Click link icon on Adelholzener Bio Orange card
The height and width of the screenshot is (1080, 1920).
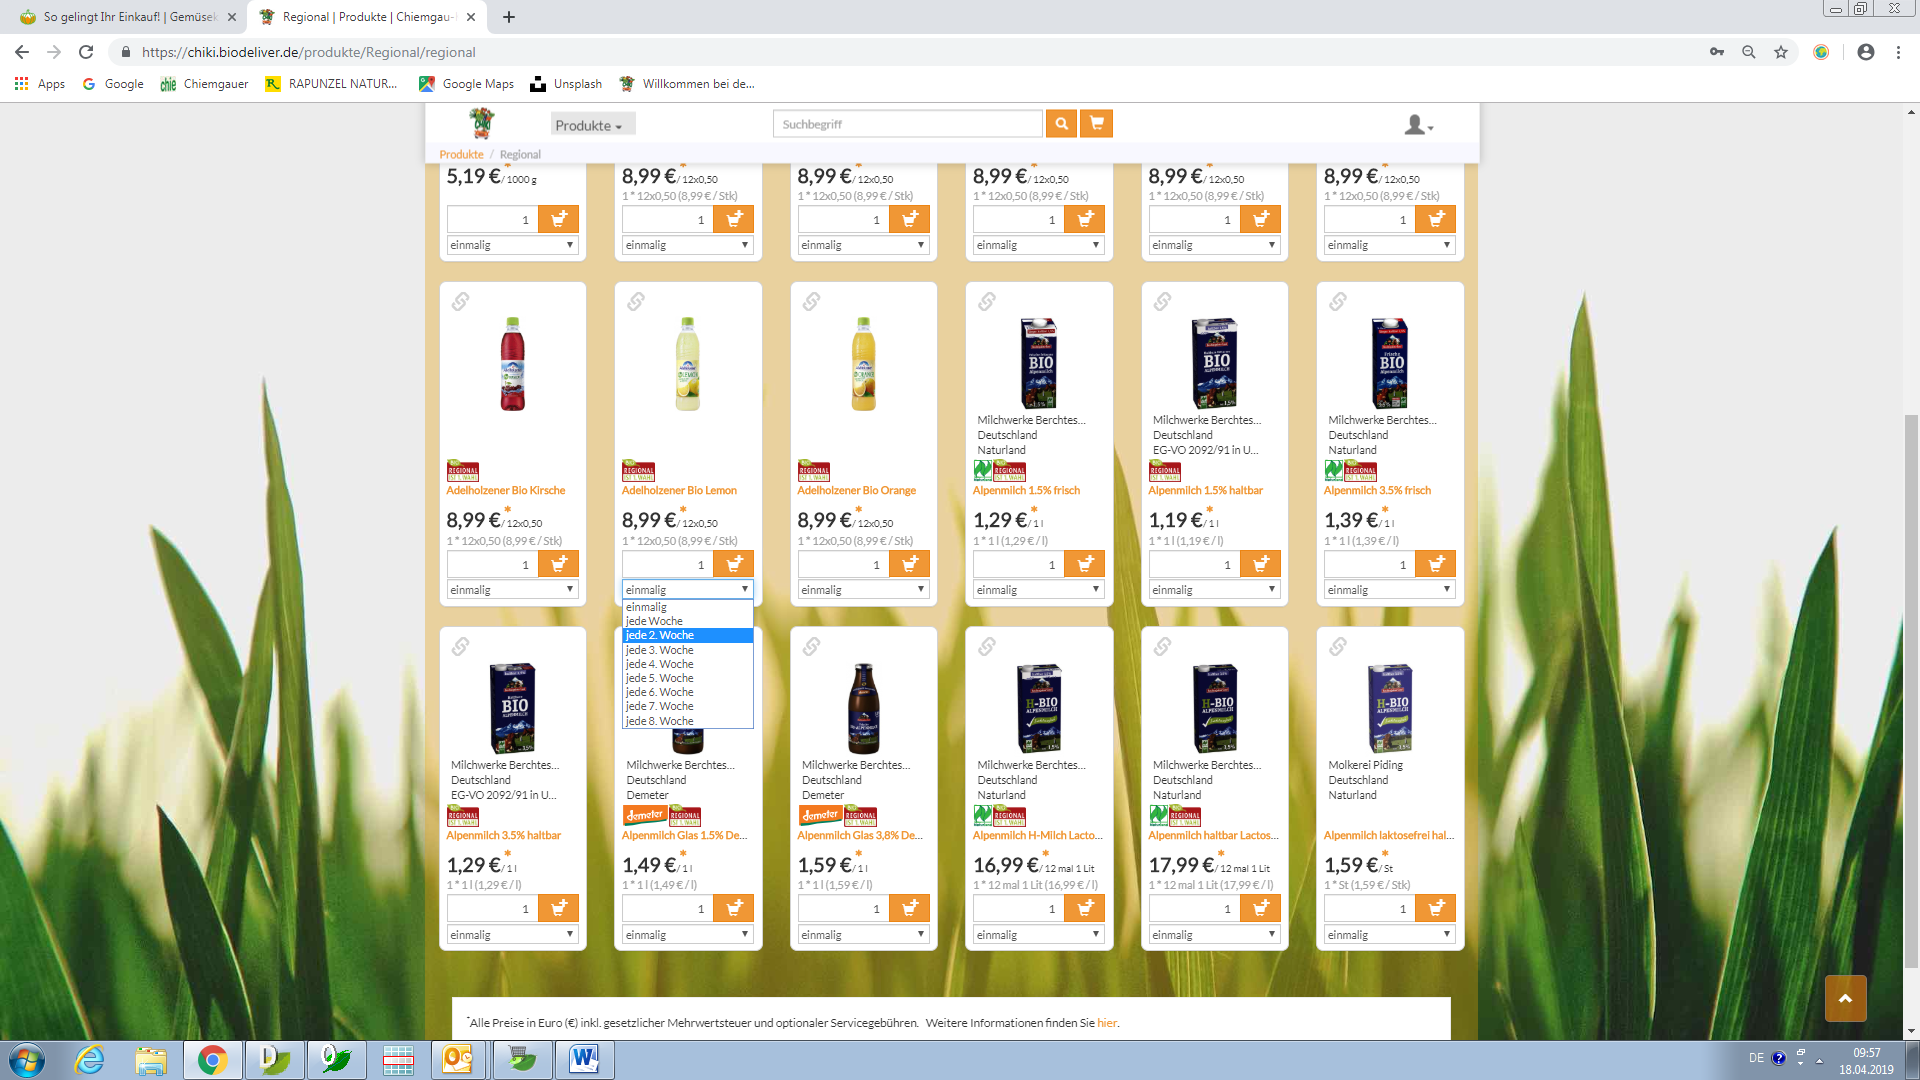pyautogui.click(x=811, y=301)
